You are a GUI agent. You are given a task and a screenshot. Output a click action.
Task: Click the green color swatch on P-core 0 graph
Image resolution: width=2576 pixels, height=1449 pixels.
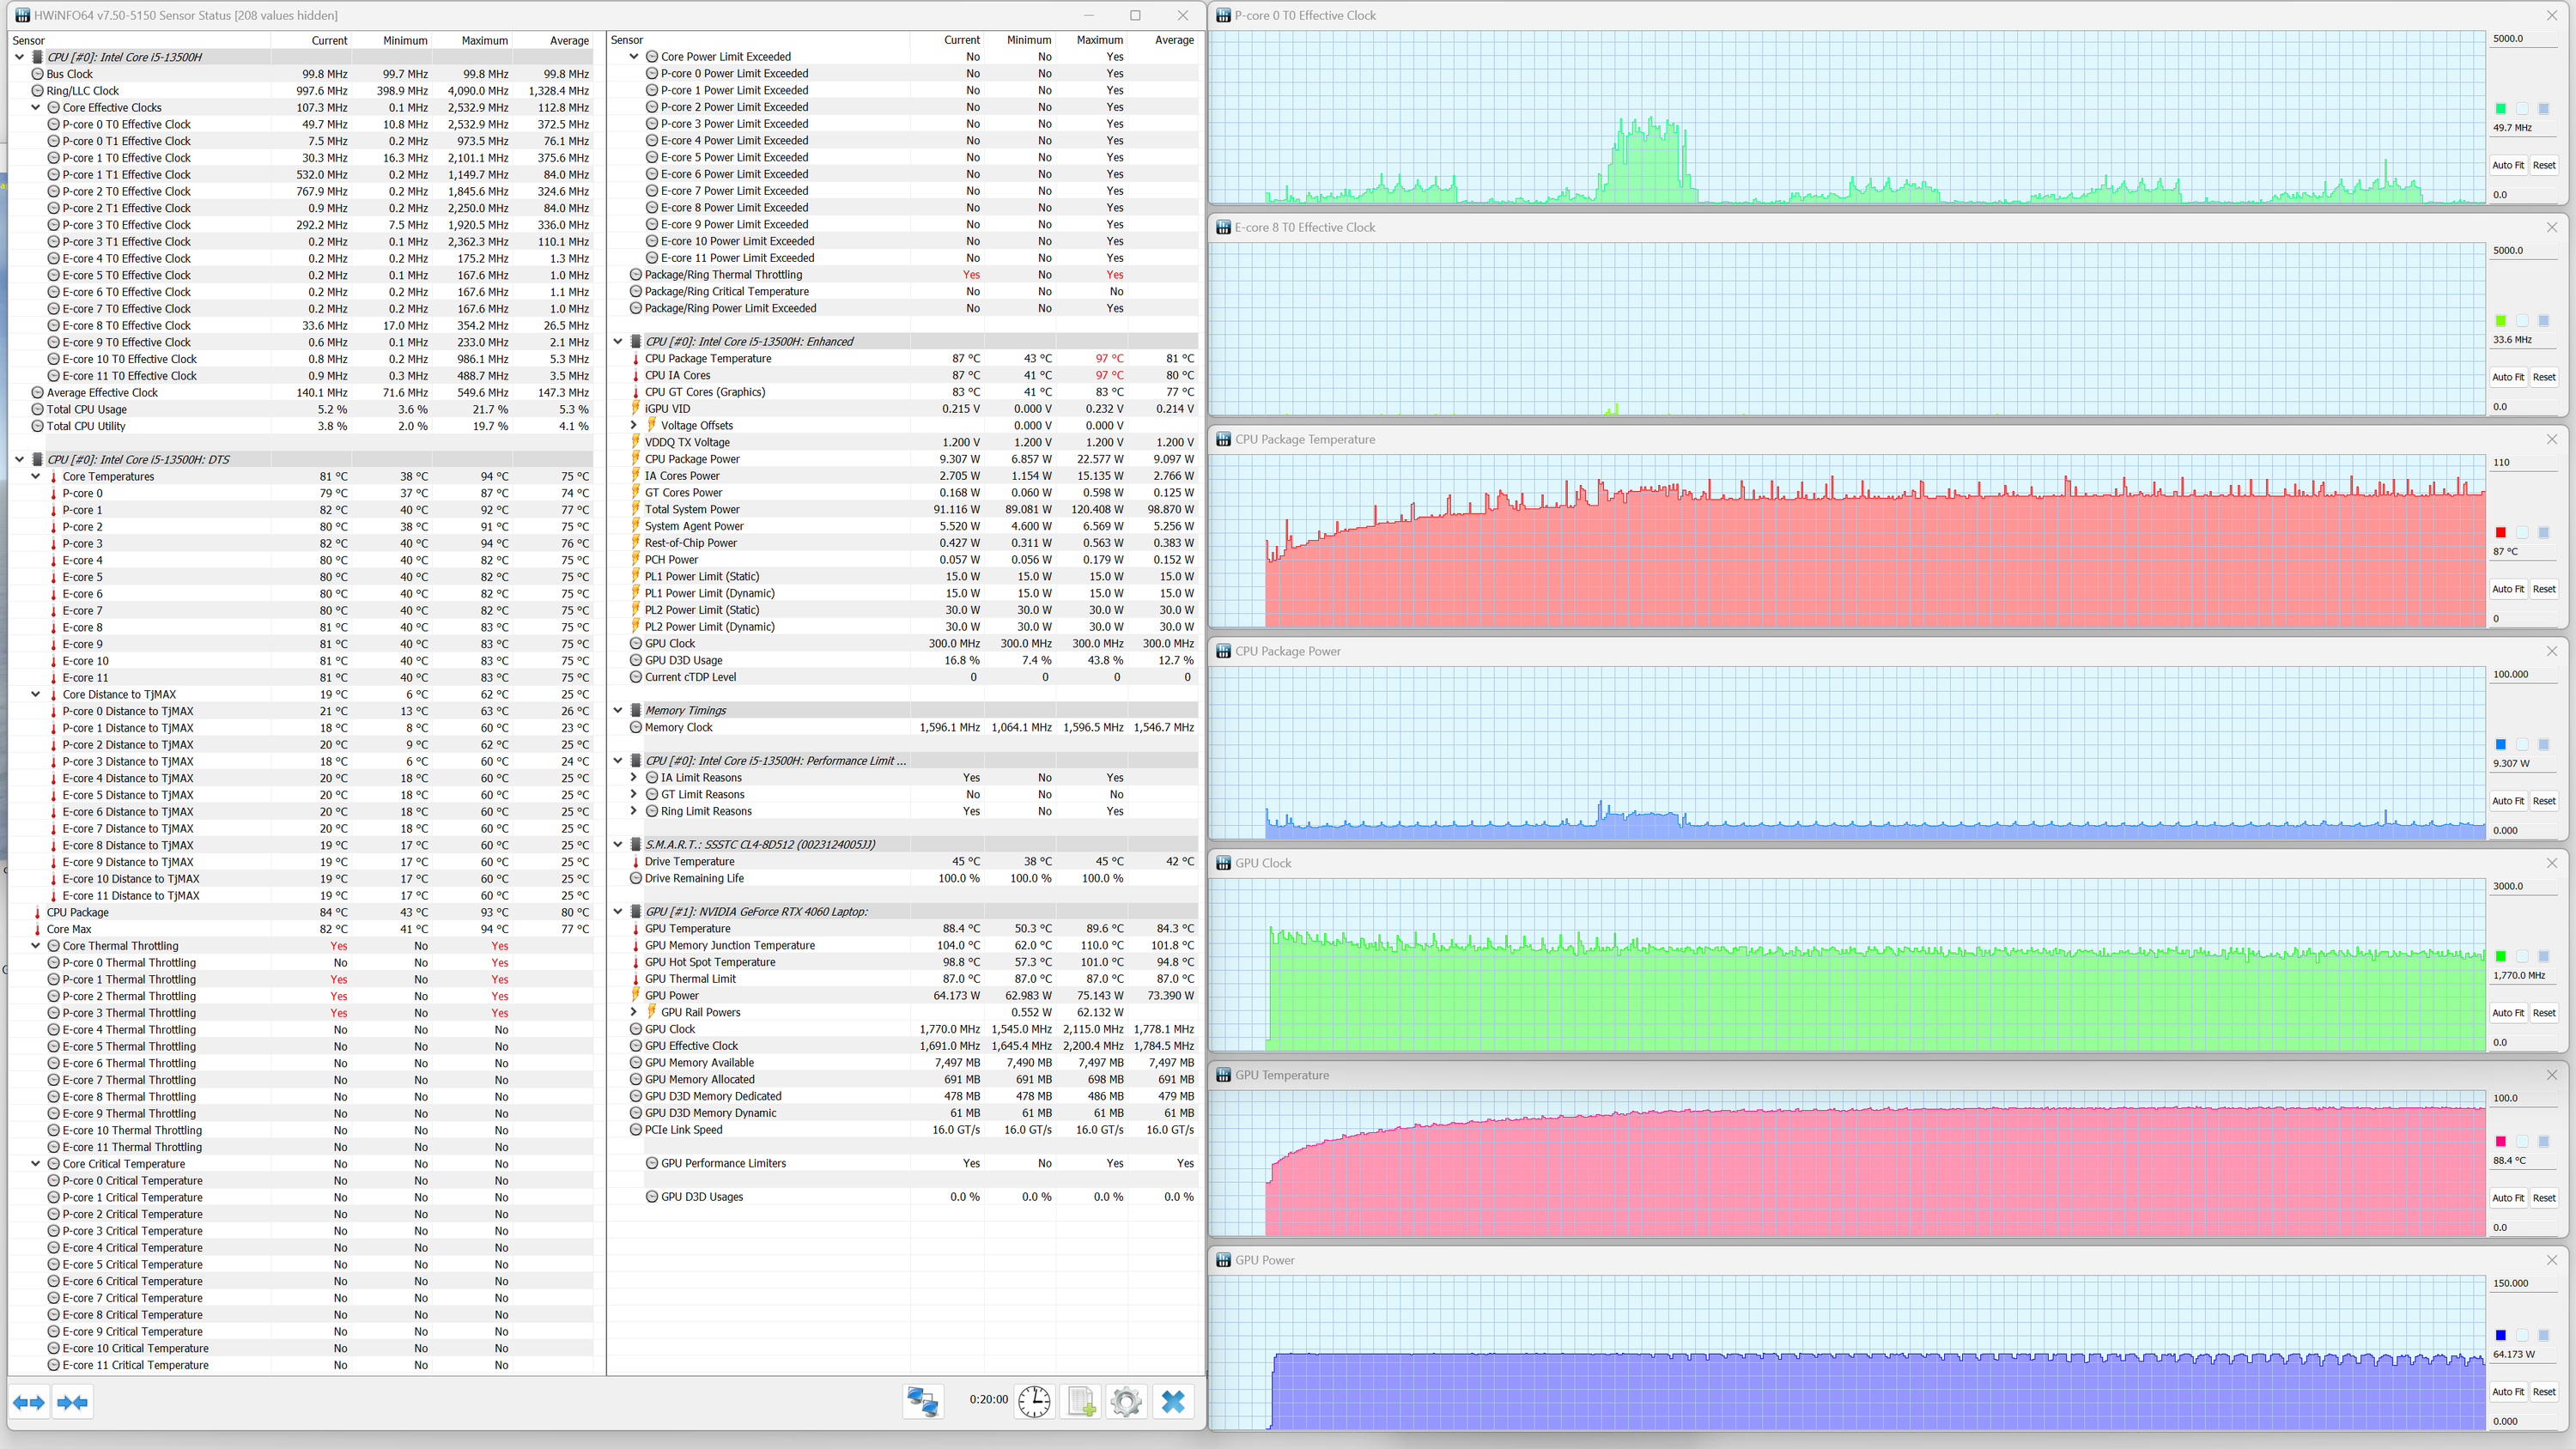click(2500, 108)
